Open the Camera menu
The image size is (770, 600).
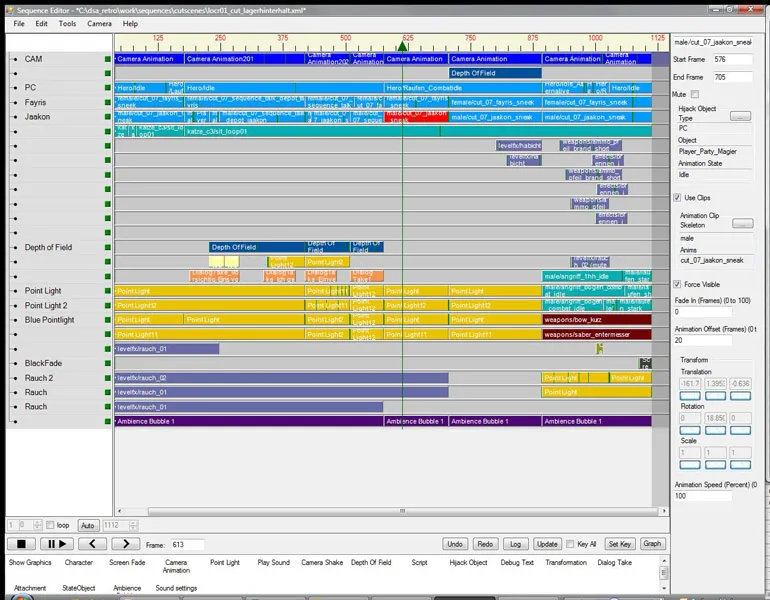[x=99, y=23]
